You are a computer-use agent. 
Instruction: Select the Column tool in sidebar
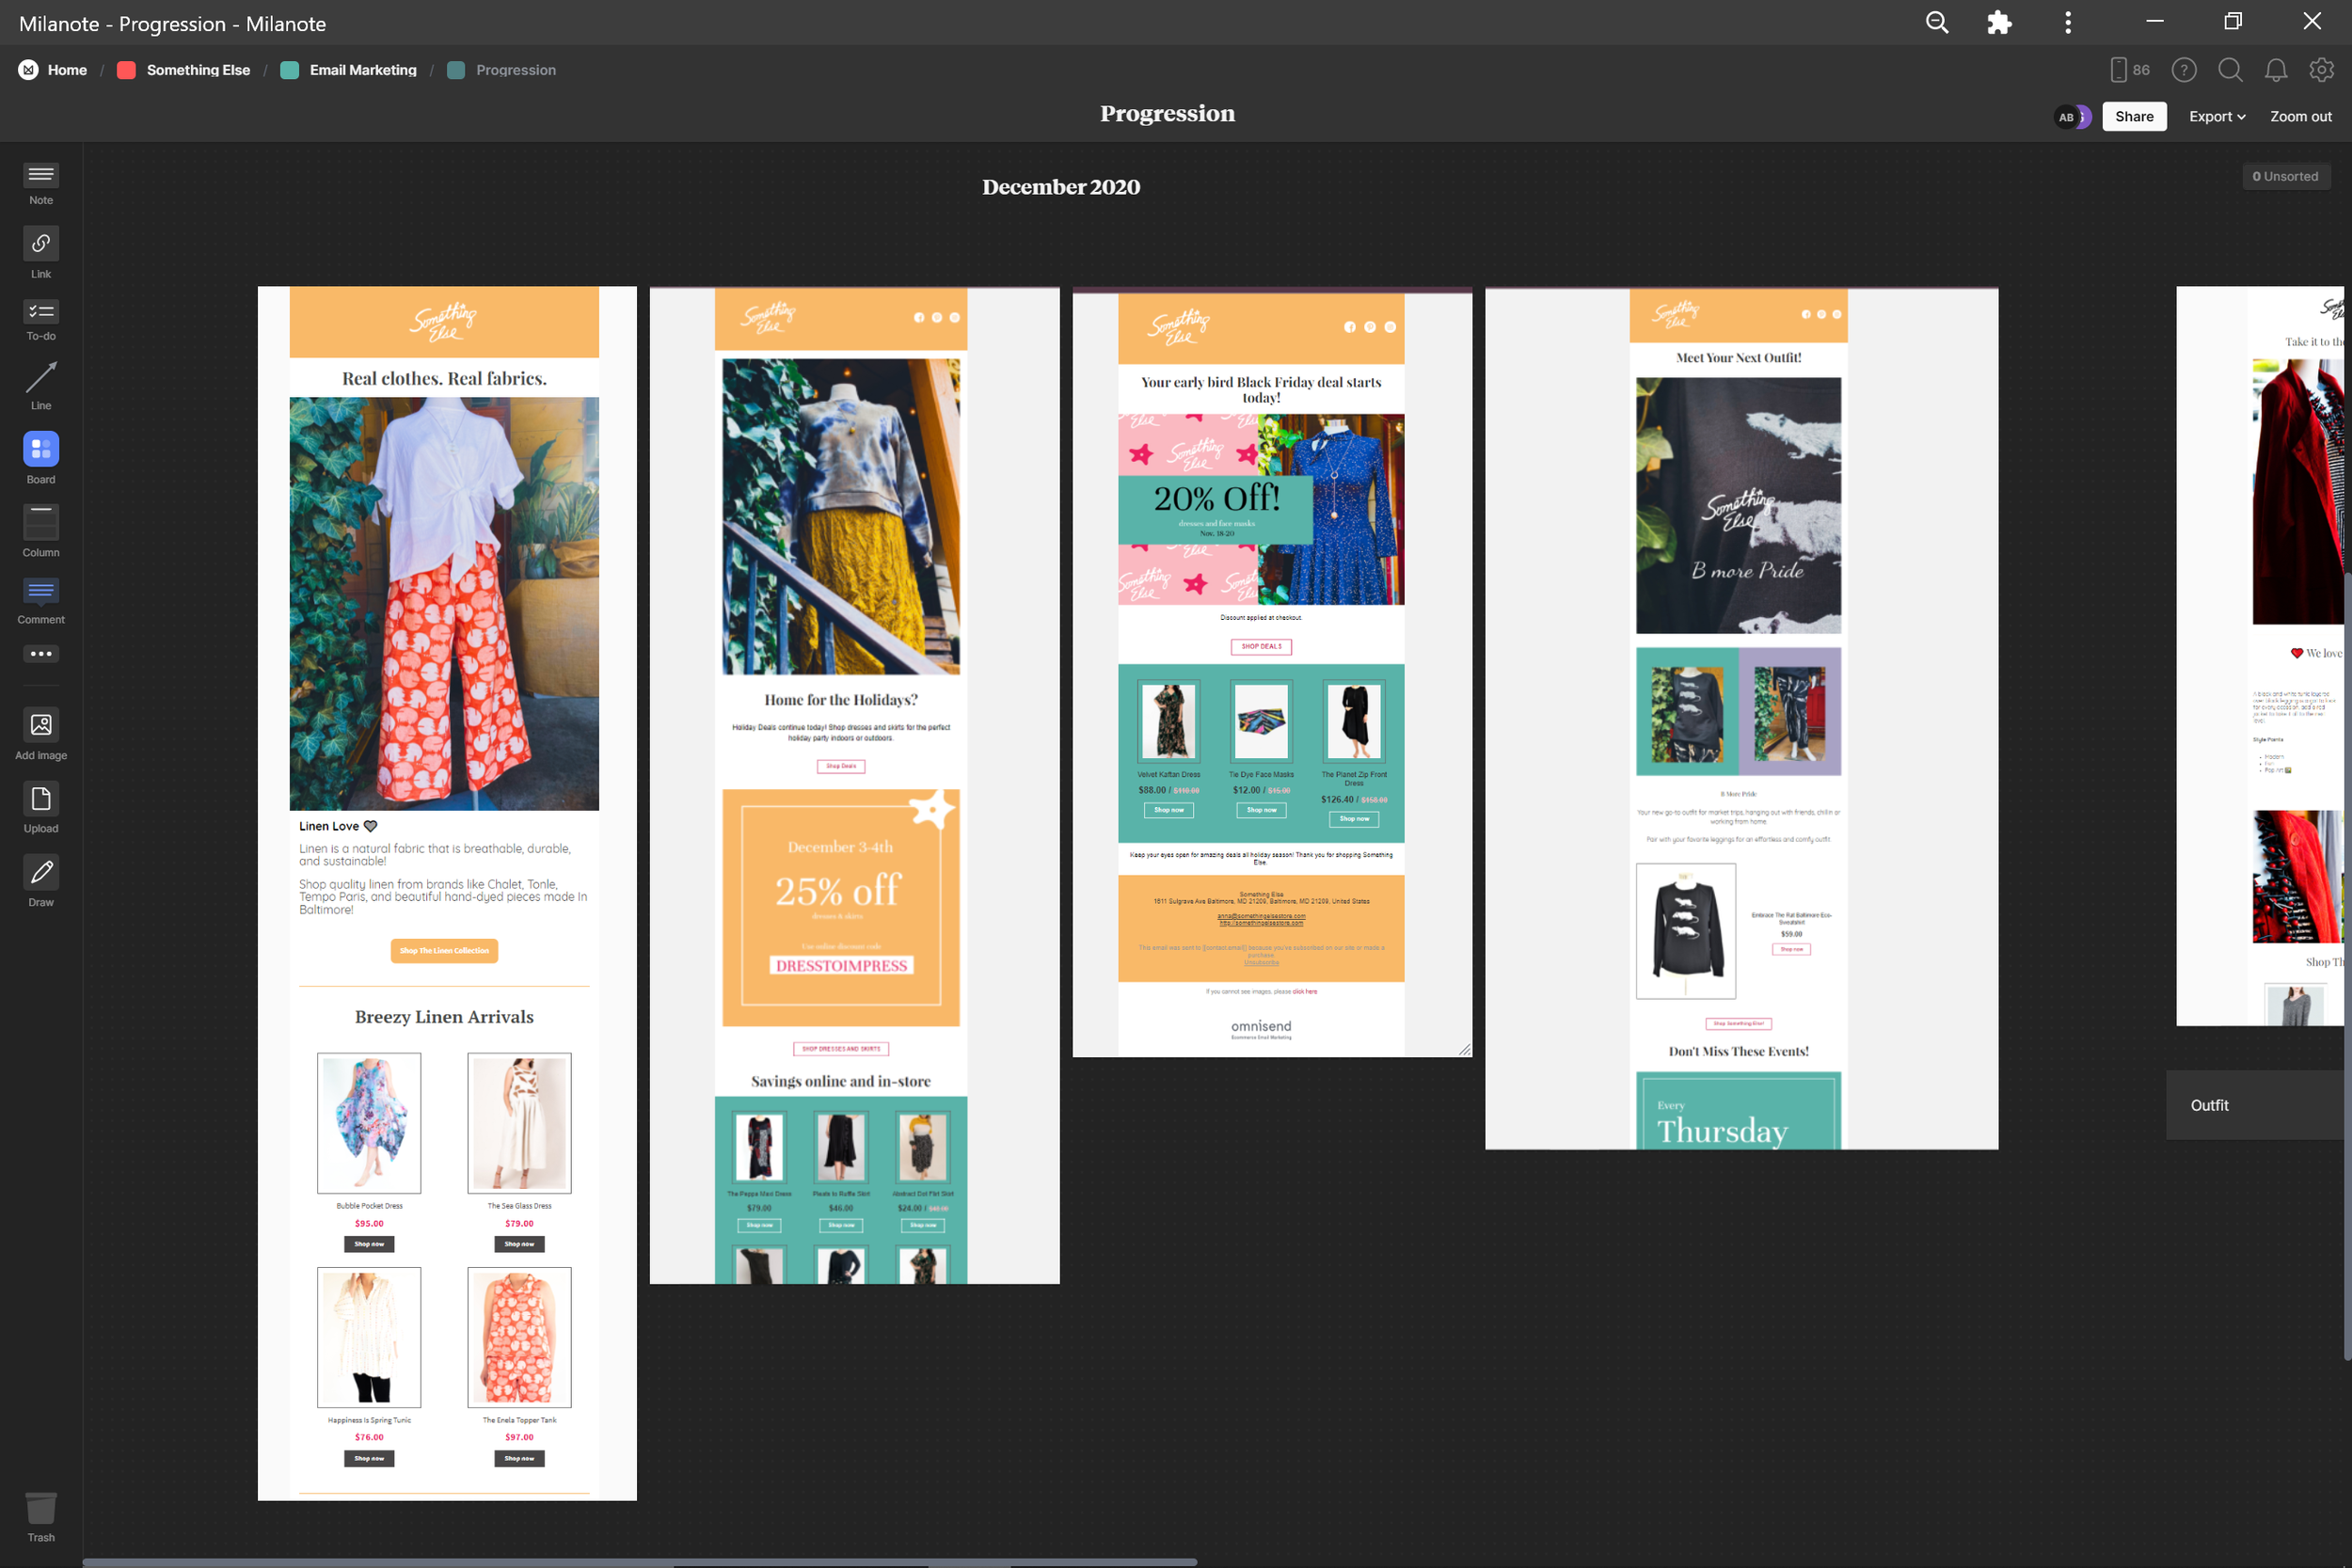(41, 531)
